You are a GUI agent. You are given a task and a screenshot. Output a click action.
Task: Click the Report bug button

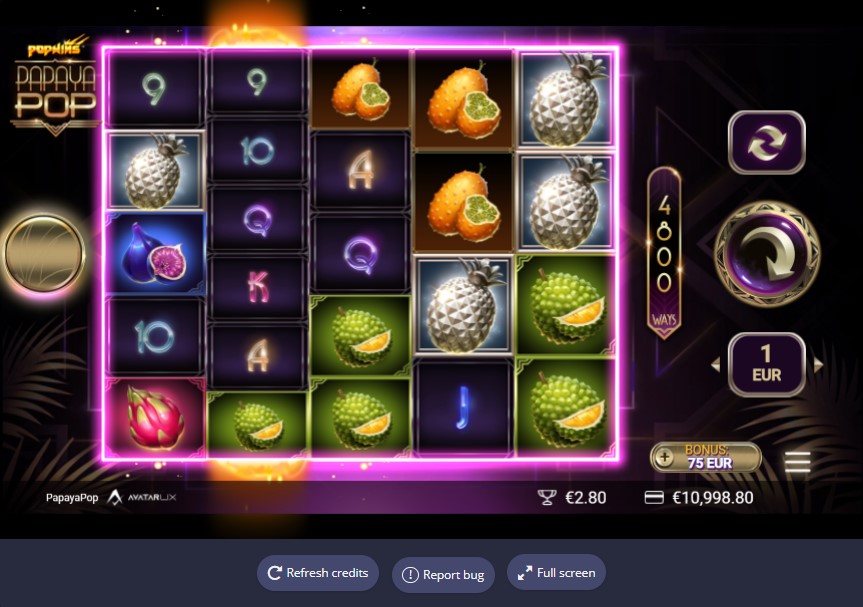point(443,575)
